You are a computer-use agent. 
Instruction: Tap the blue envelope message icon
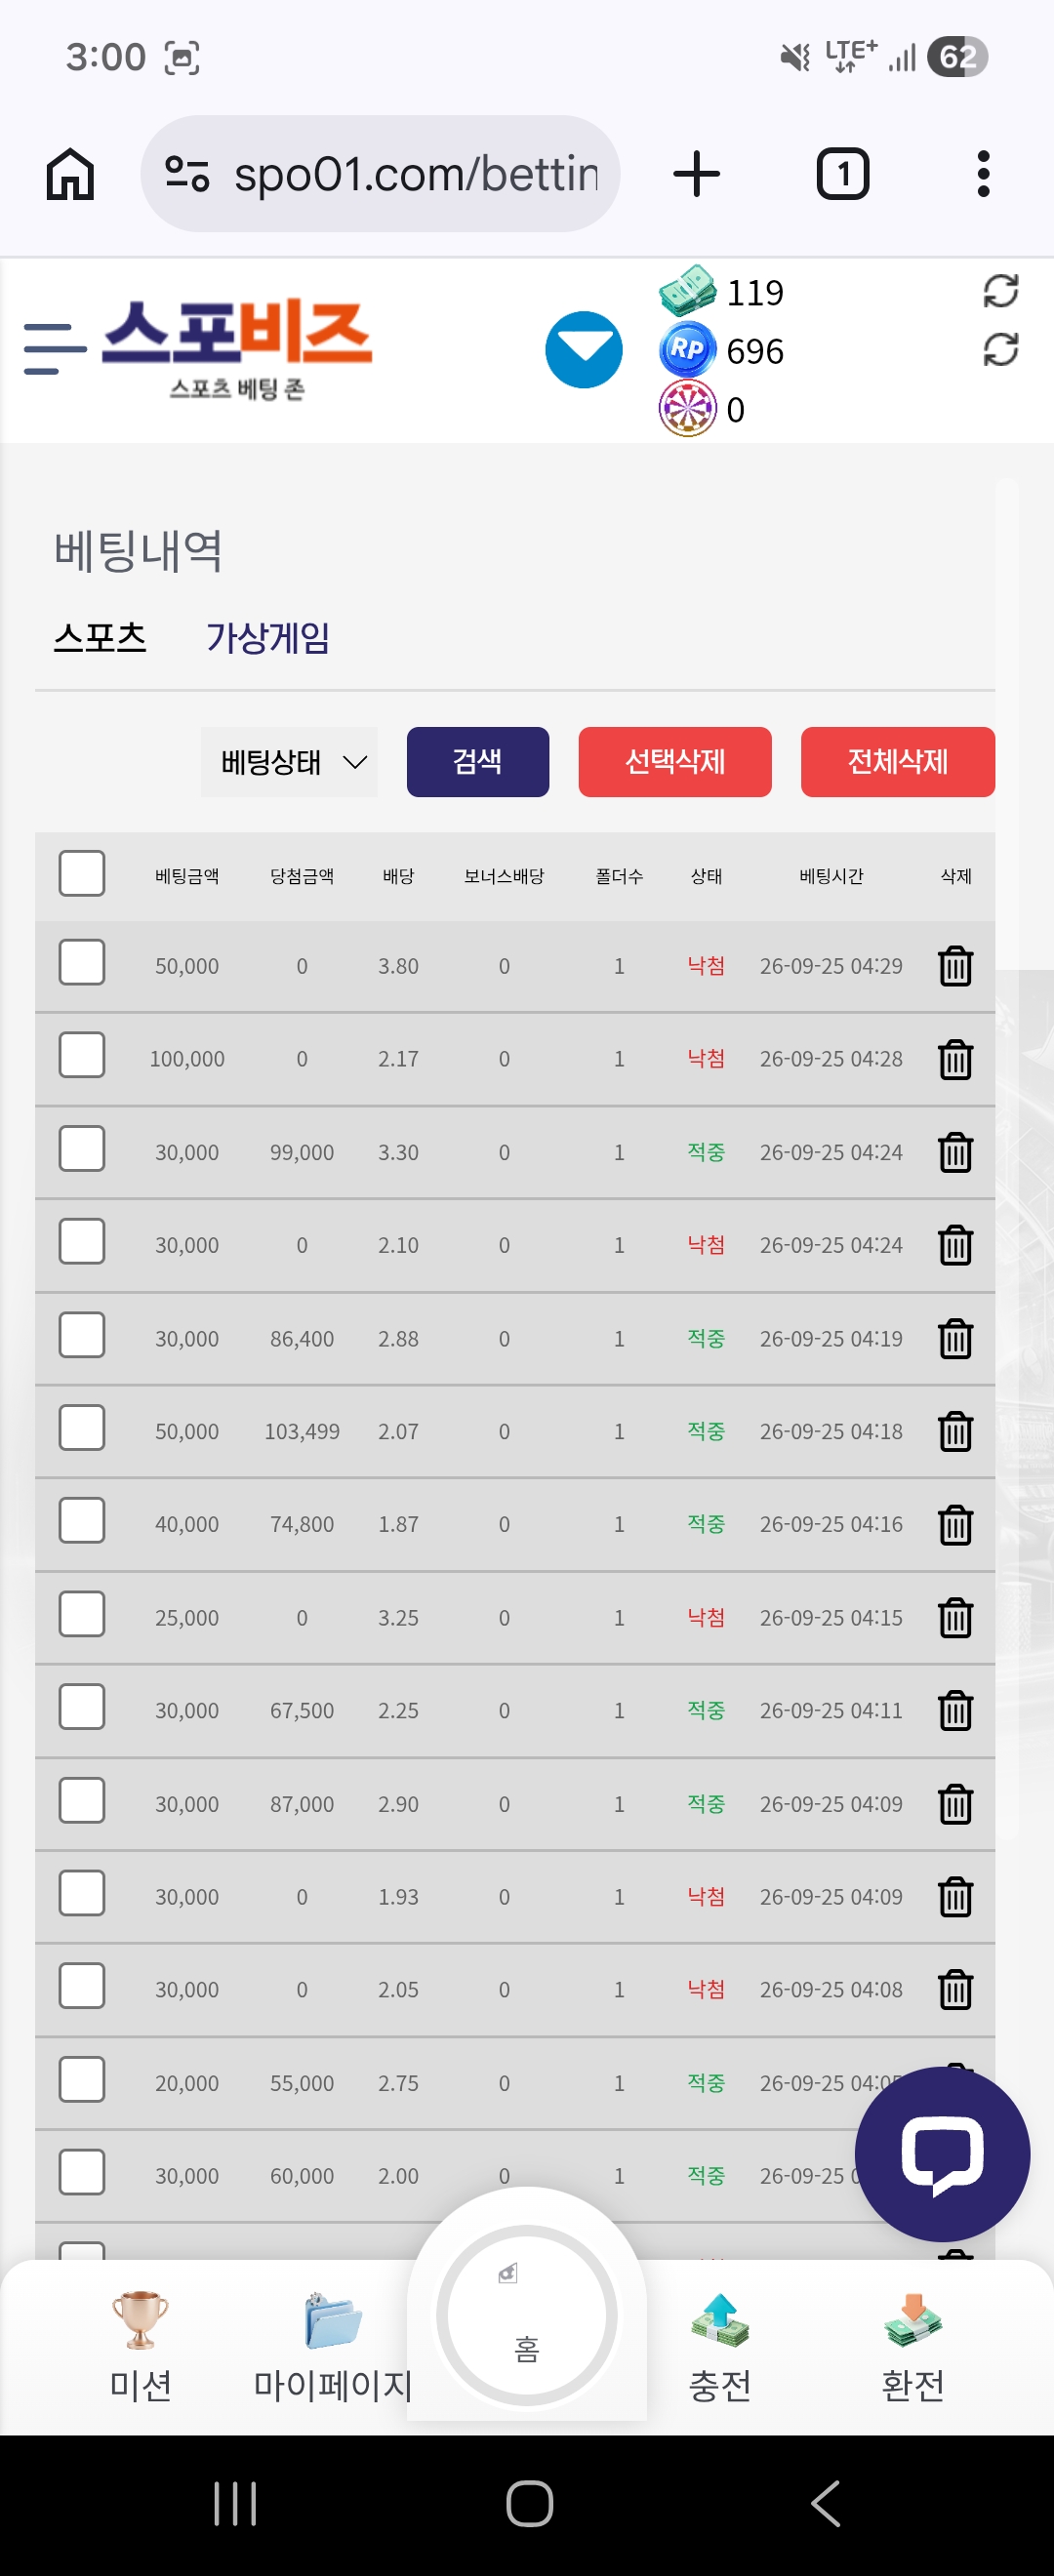click(584, 350)
